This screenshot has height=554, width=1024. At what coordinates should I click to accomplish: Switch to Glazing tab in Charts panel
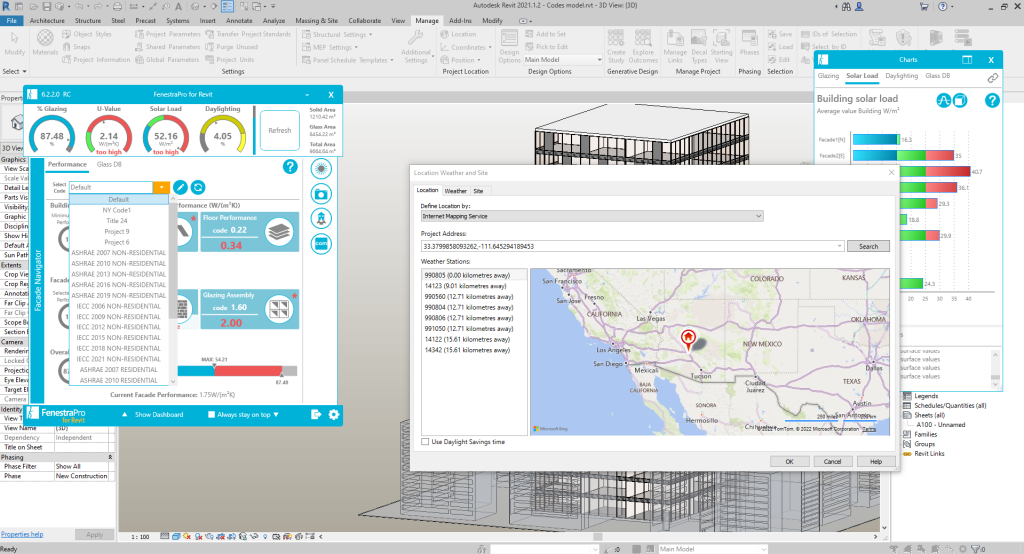[828, 76]
